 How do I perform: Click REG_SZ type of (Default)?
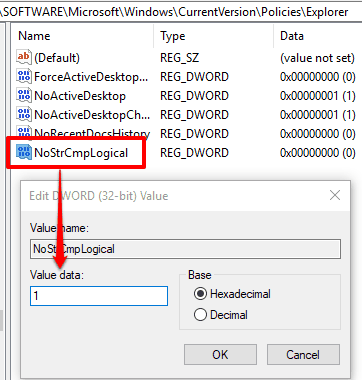pos(179,58)
